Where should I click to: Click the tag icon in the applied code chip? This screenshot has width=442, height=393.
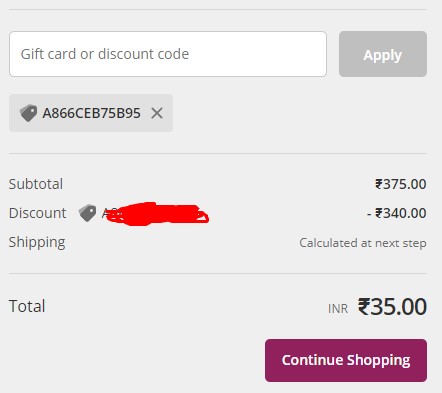(28, 113)
